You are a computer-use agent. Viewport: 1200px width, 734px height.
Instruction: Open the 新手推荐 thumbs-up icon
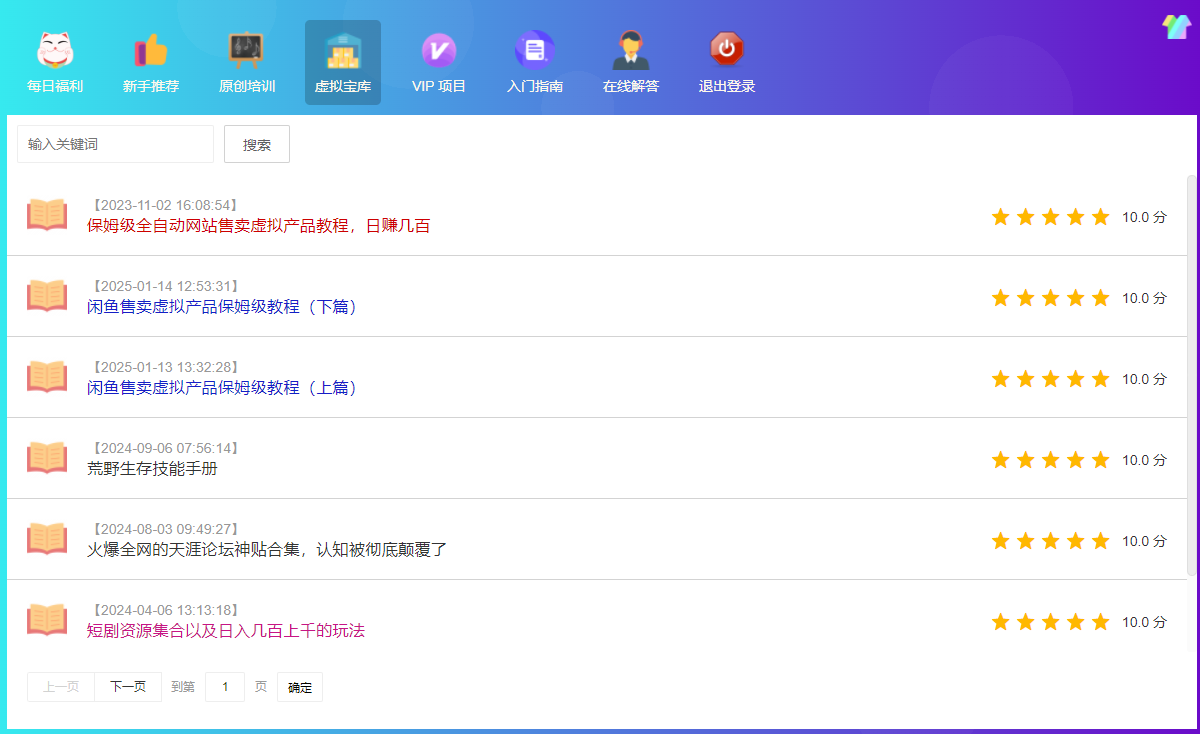(x=151, y=49)
